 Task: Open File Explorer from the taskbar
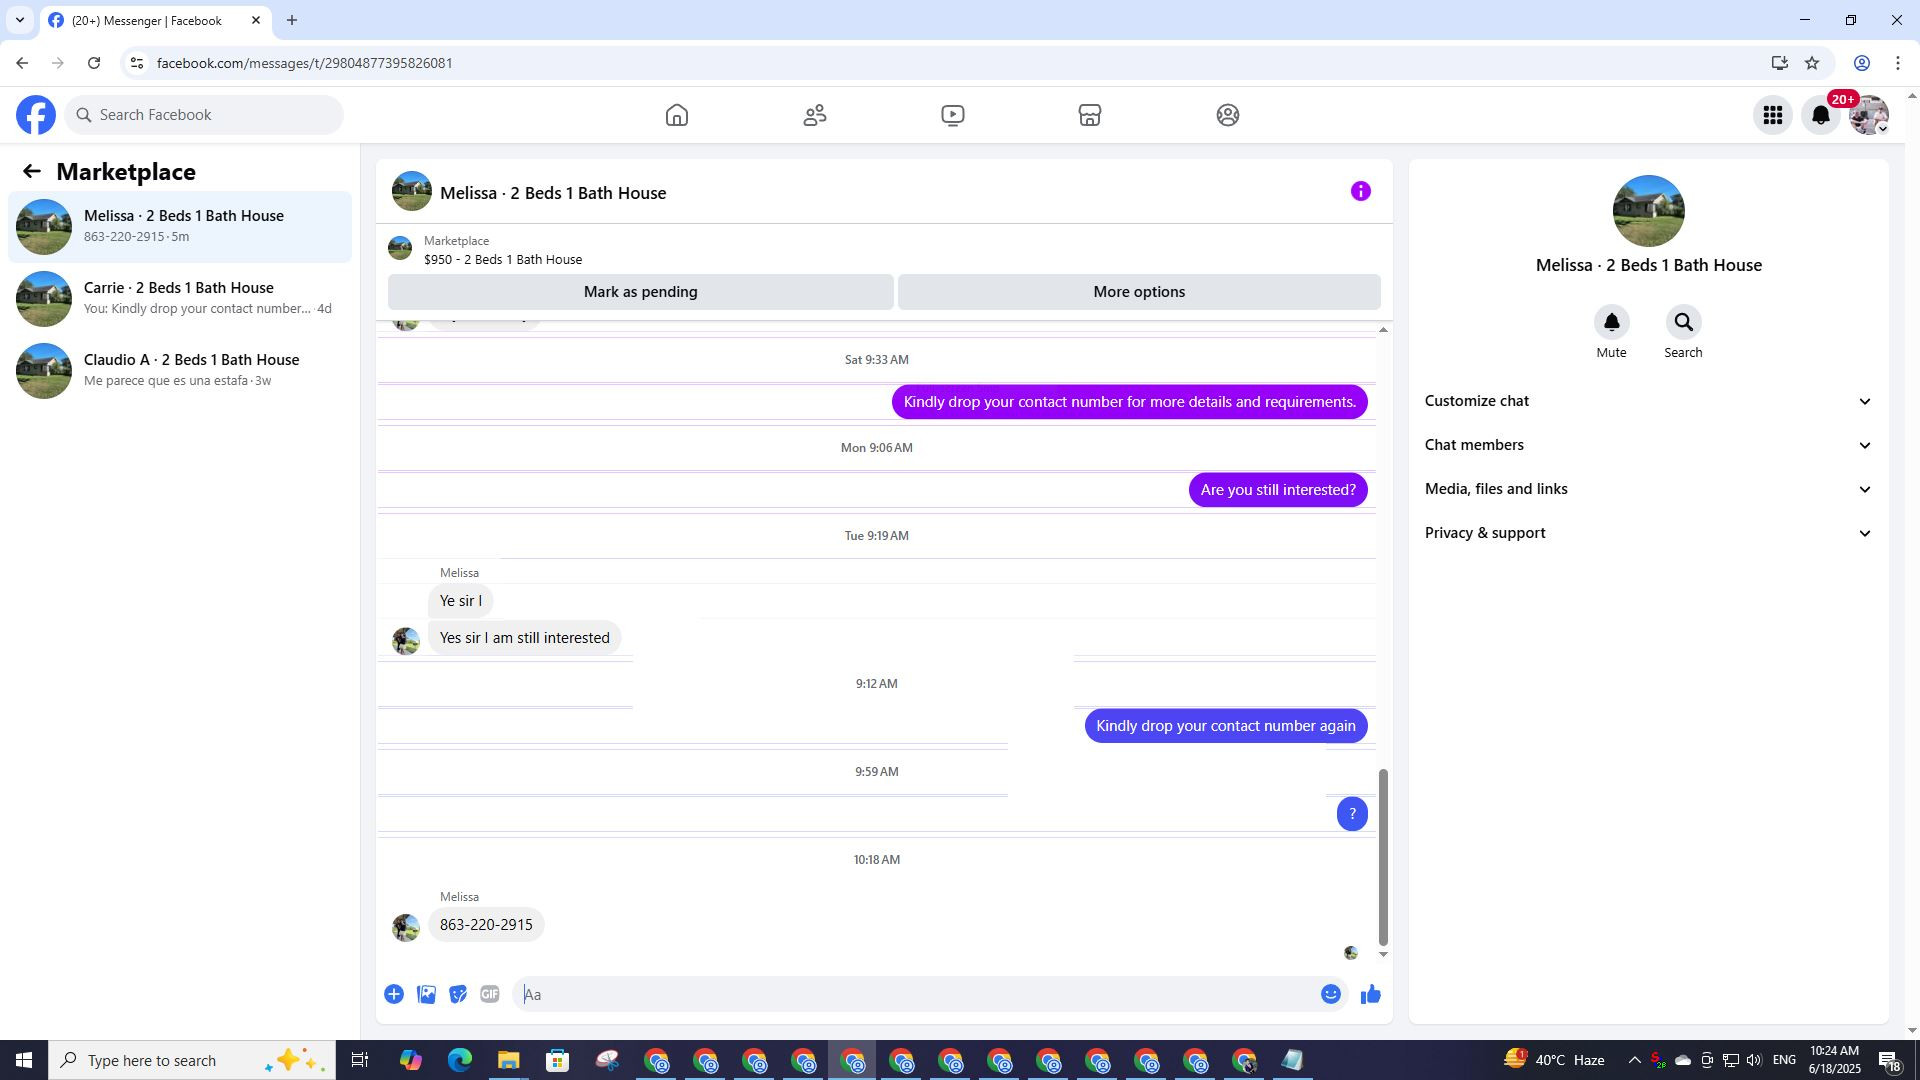click(509, 1060)
